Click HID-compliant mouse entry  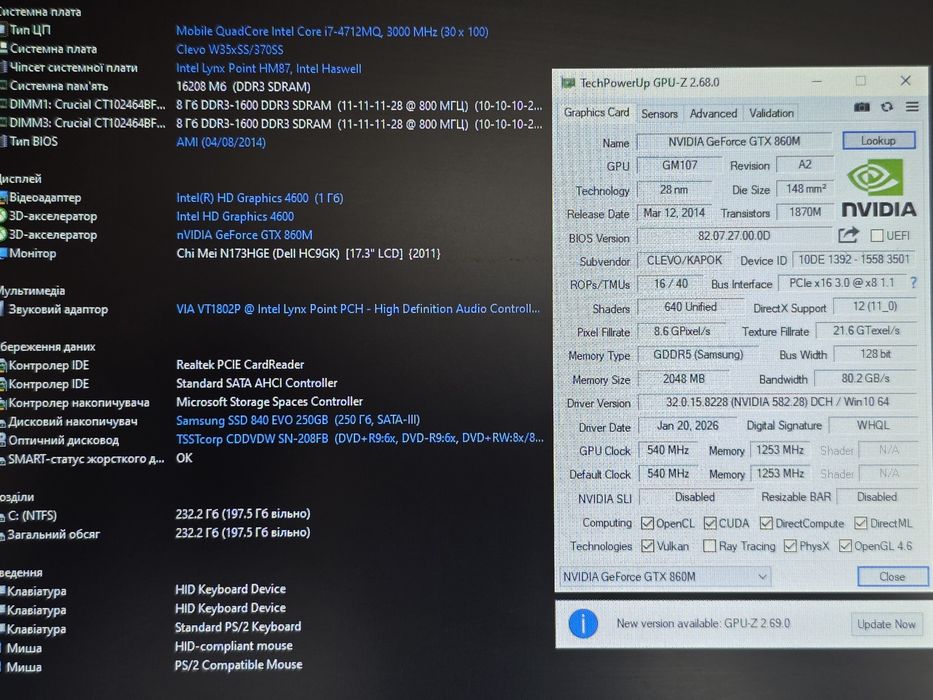tap(234, 646)
